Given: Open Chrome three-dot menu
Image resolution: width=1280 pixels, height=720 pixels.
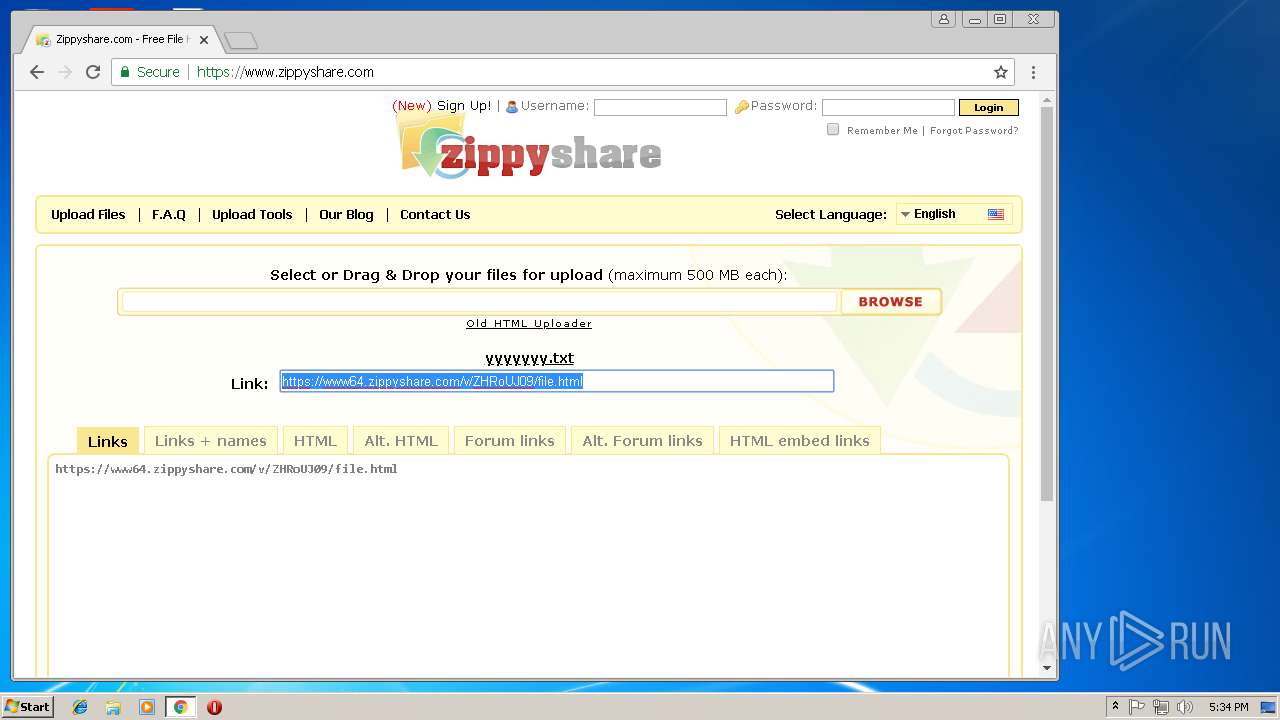Looking at the screenshot, I should [1033, 72].
